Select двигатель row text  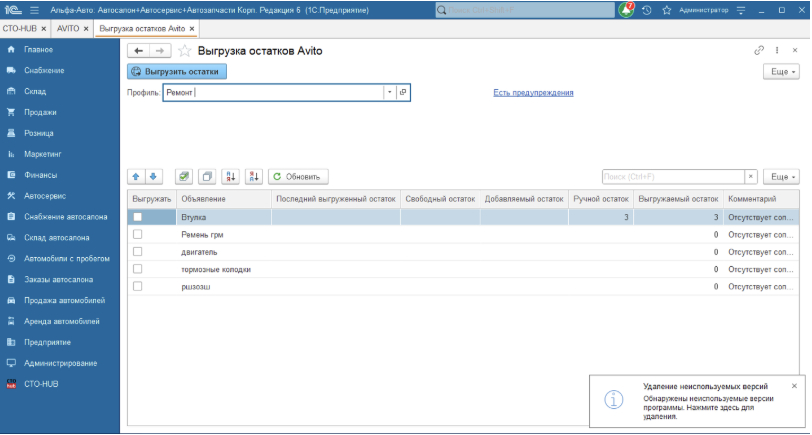click(x=199, y=252)
